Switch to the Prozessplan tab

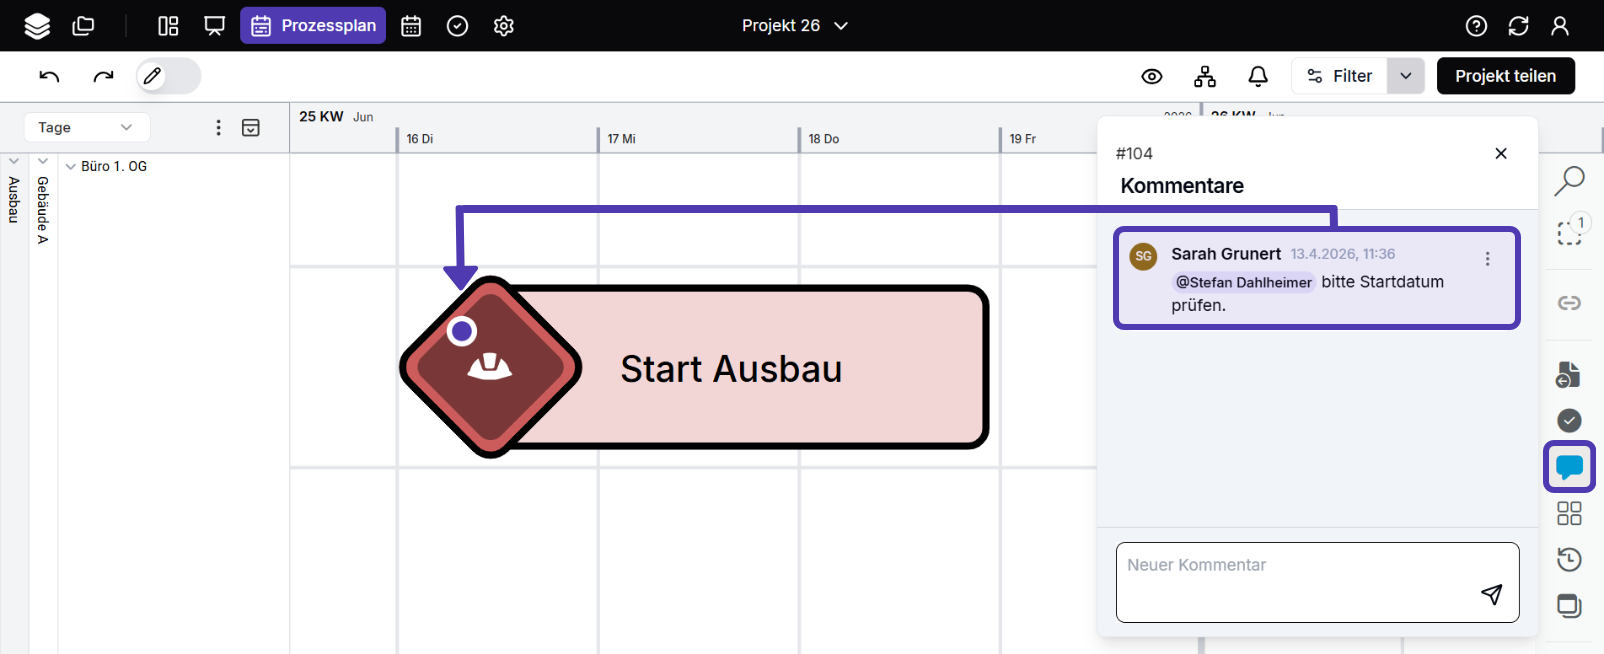[313, 26]
